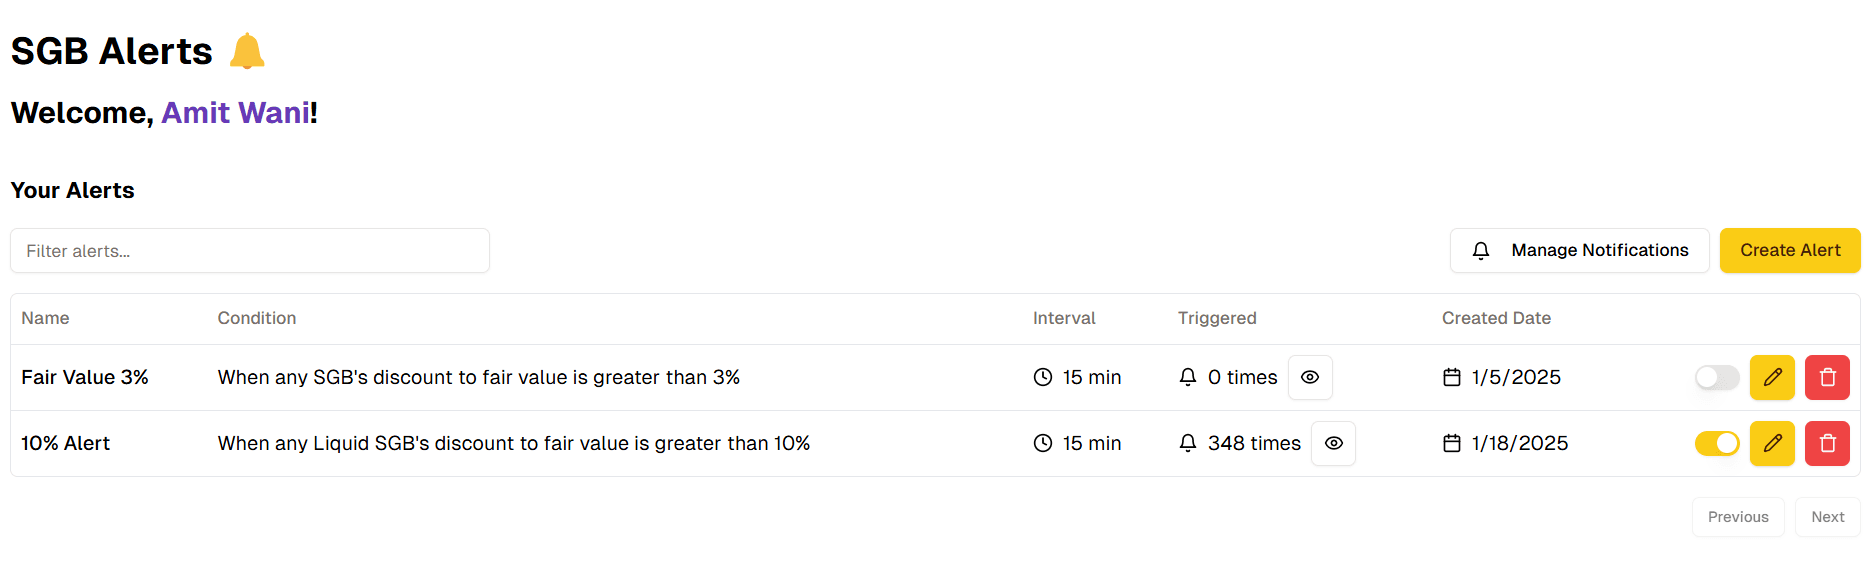Click the yellow bell beside SGB Alerts
The width and height of the screenshot is (1870, 573).
(x=247, y=51)
